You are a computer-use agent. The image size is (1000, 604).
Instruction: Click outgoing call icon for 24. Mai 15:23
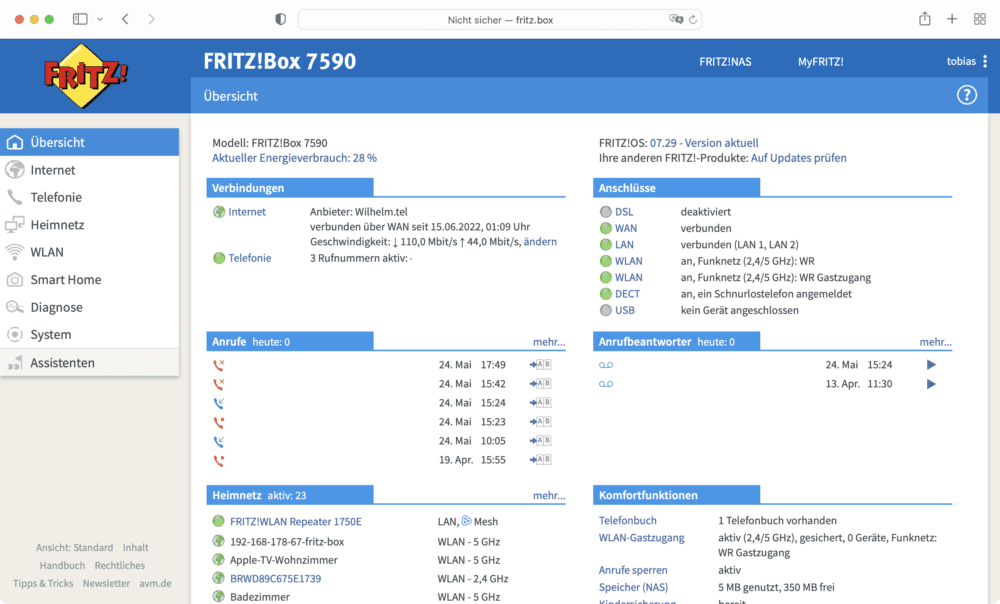pos(219,422)
